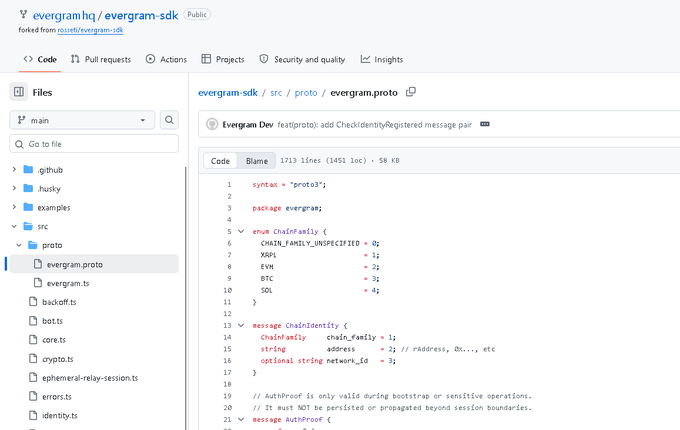Click line number 10
This screenshot has width=680, height=430.
[x=227, y=290]
